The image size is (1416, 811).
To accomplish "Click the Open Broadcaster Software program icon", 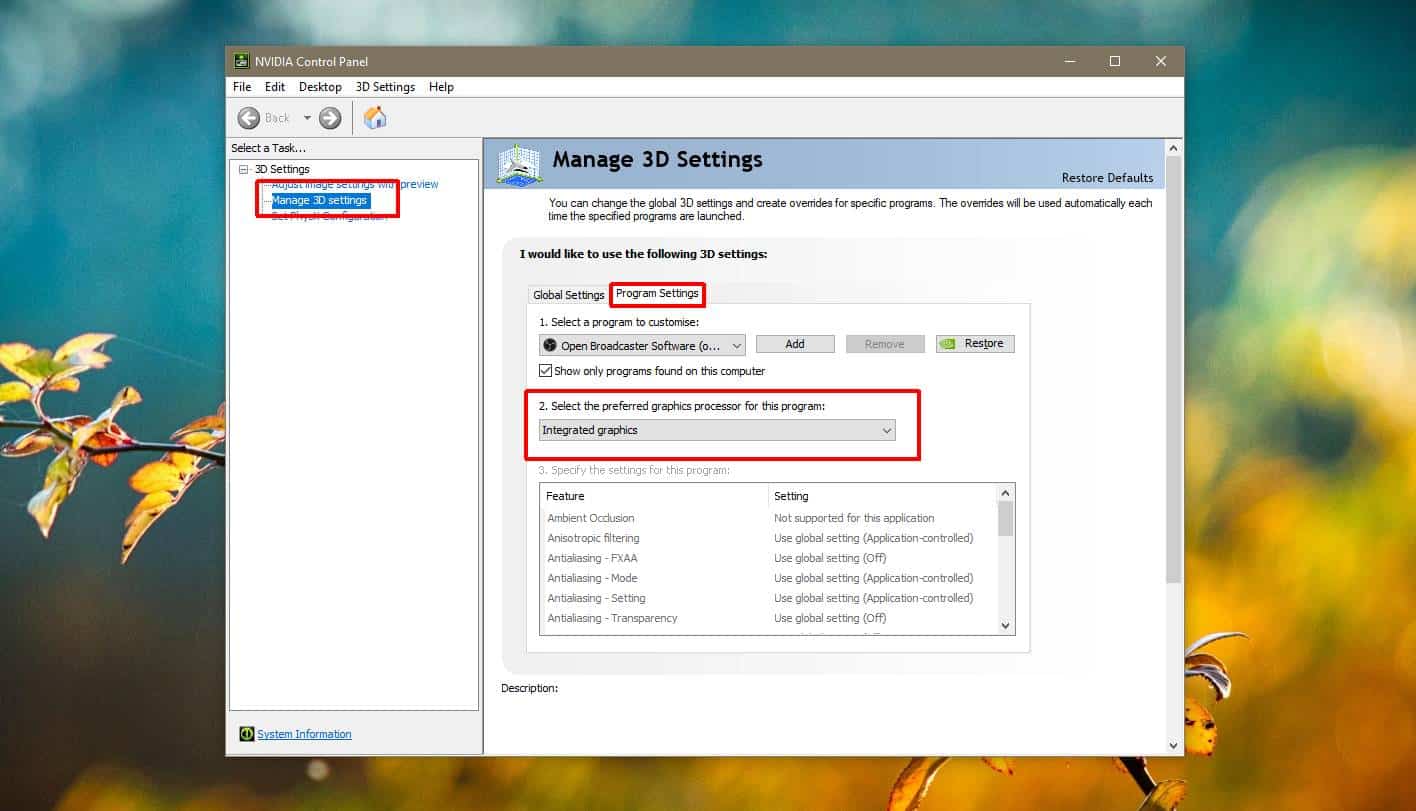I will [x=549, y=345].
